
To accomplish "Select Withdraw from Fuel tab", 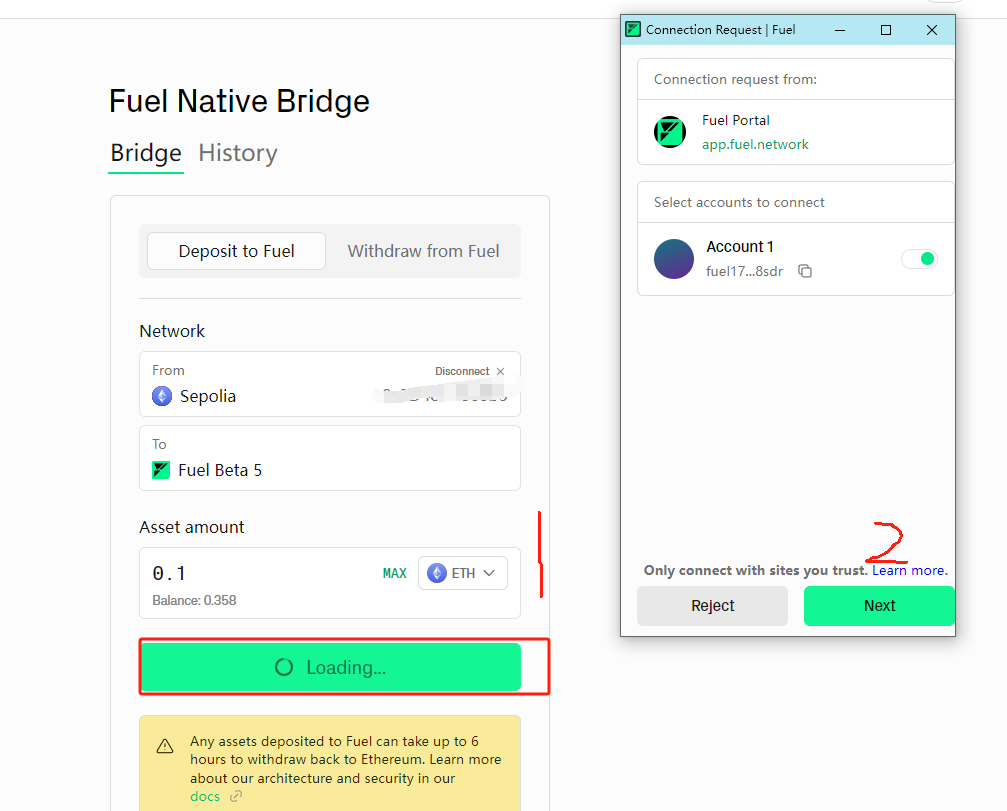I will (x=423, y=251).
